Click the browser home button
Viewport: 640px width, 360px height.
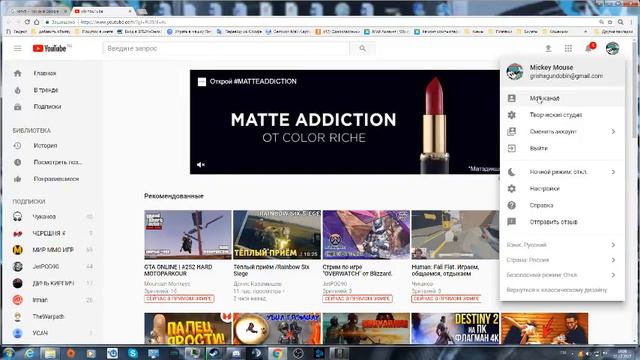[x=37, y=22]
